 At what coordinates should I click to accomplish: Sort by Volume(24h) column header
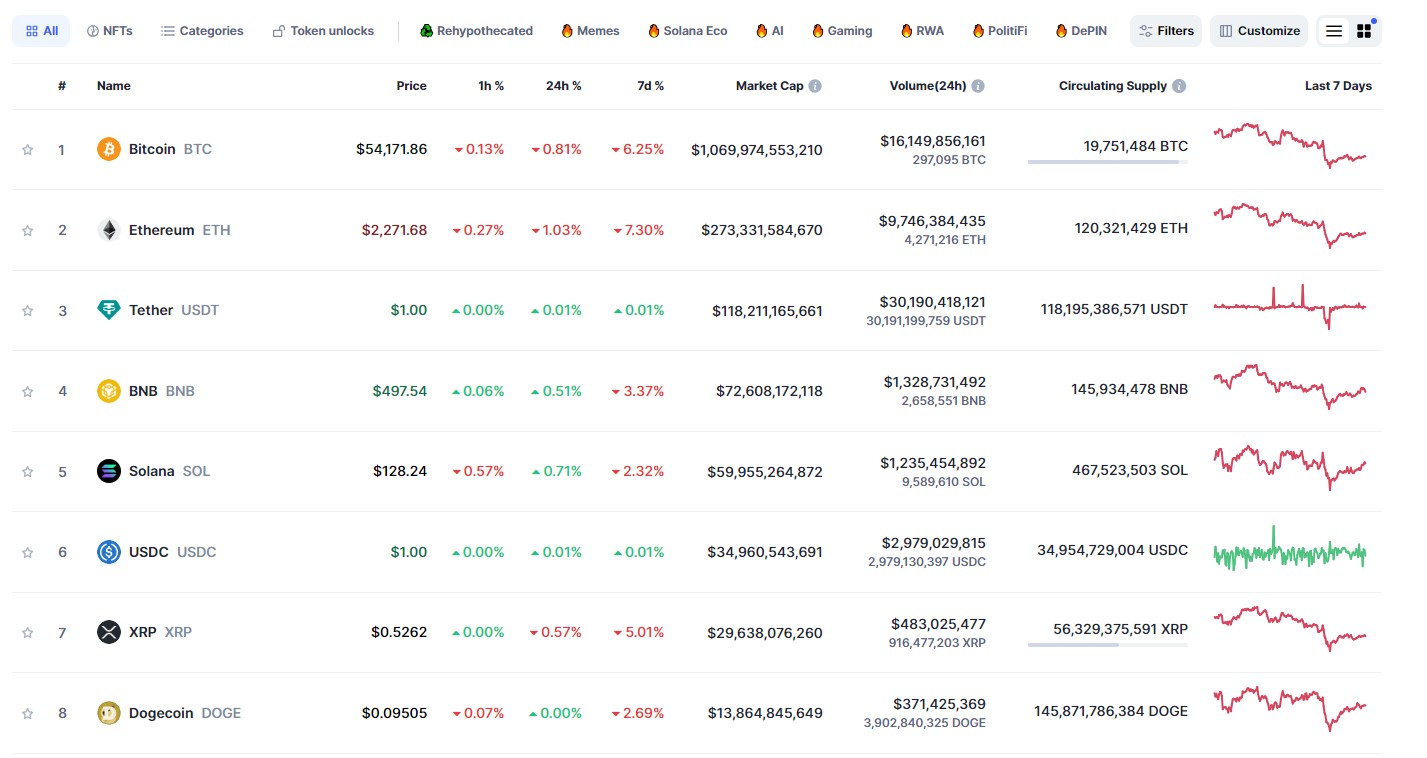(x=928, y=86)
